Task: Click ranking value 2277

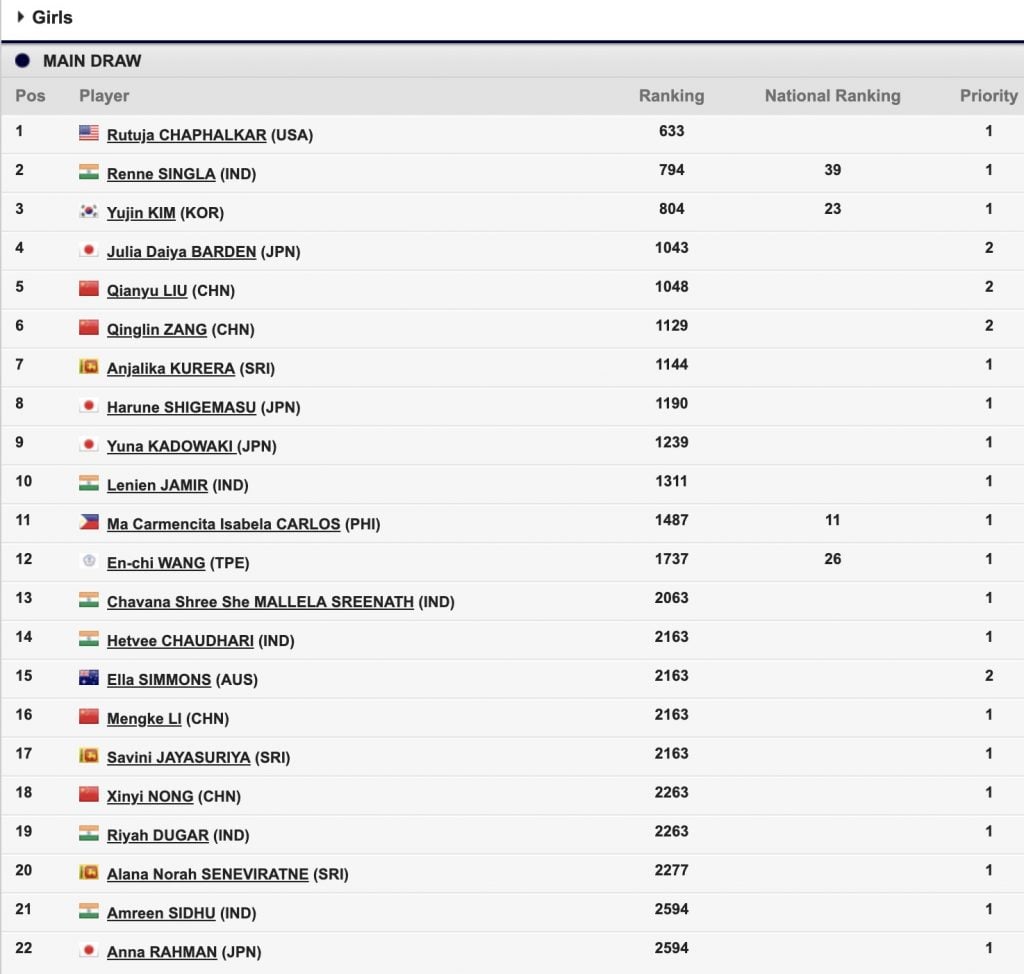Action: pyautogui.click(x=671, y=870)
